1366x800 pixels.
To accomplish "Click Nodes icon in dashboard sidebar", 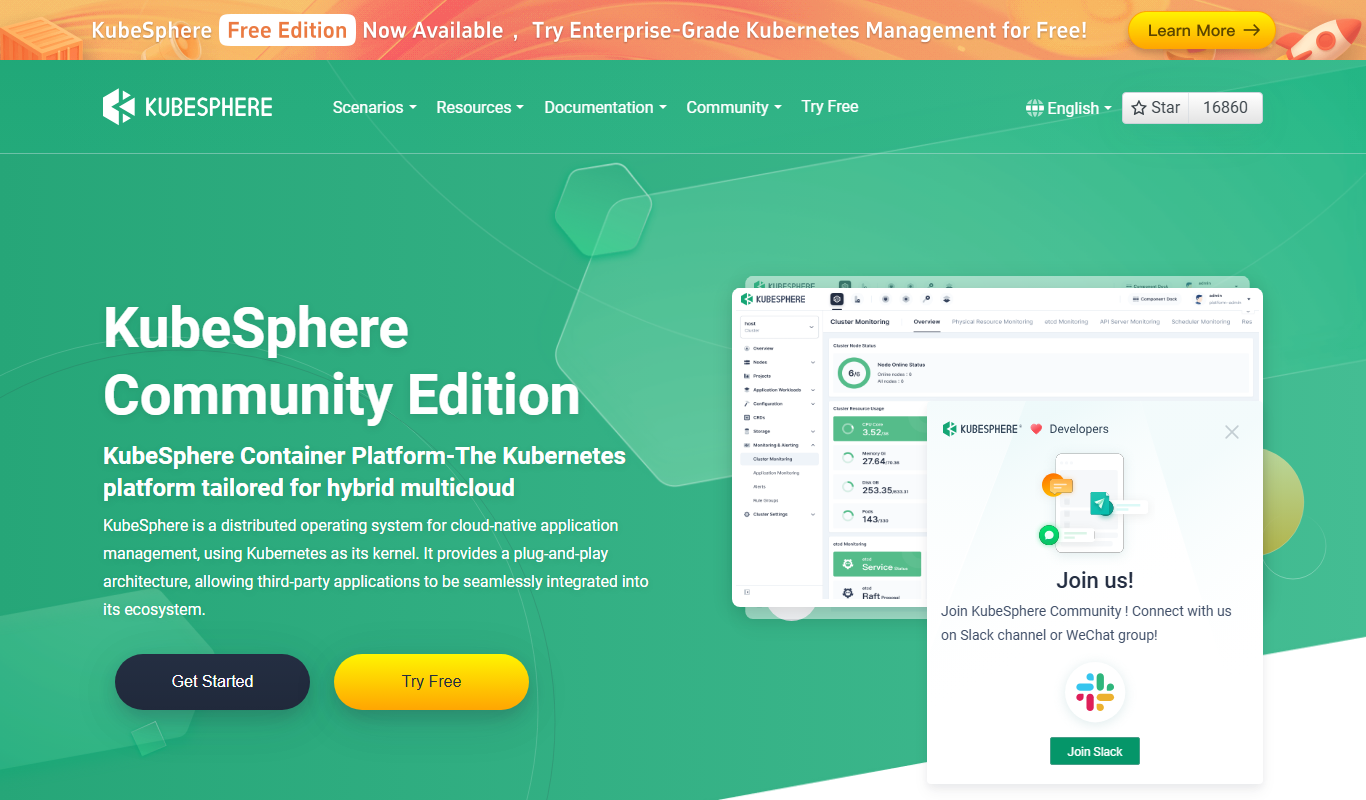I will [747, 362].
